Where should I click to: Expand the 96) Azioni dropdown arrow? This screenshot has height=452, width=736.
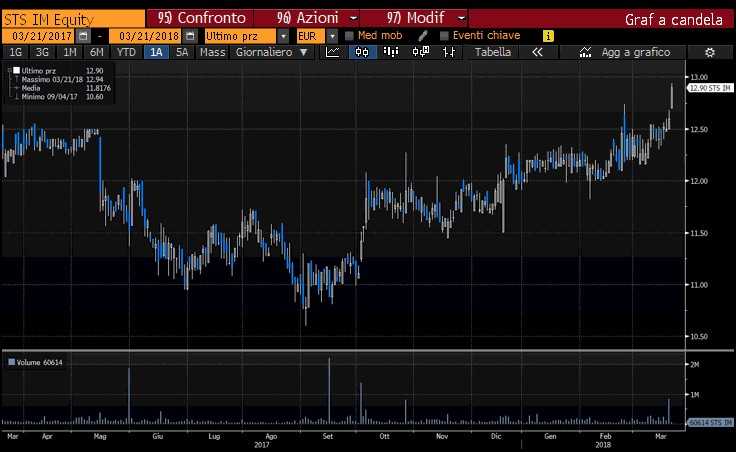click(354, 18)
